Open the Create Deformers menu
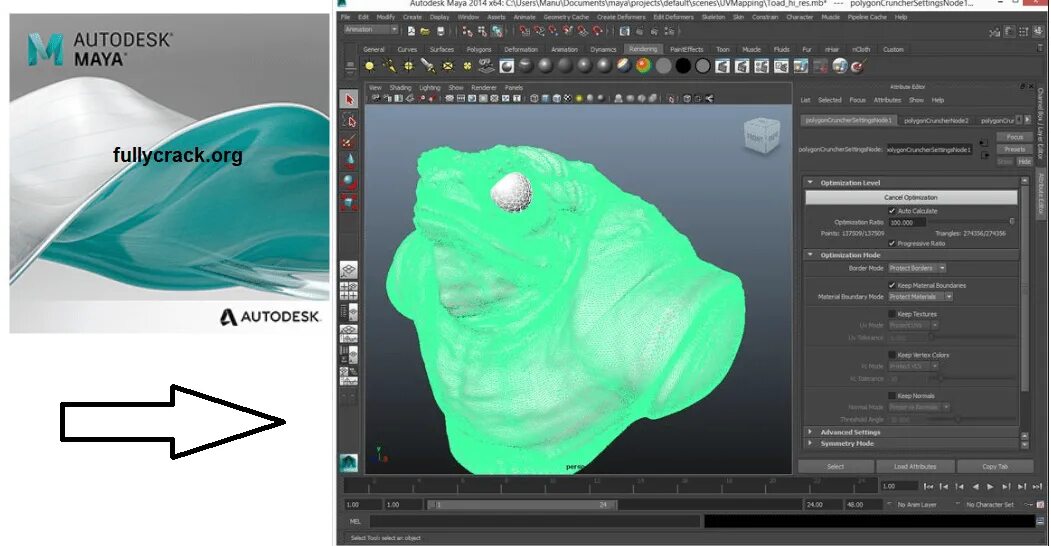This screenshot has height=546, width=1051. (x=621, y=17)
